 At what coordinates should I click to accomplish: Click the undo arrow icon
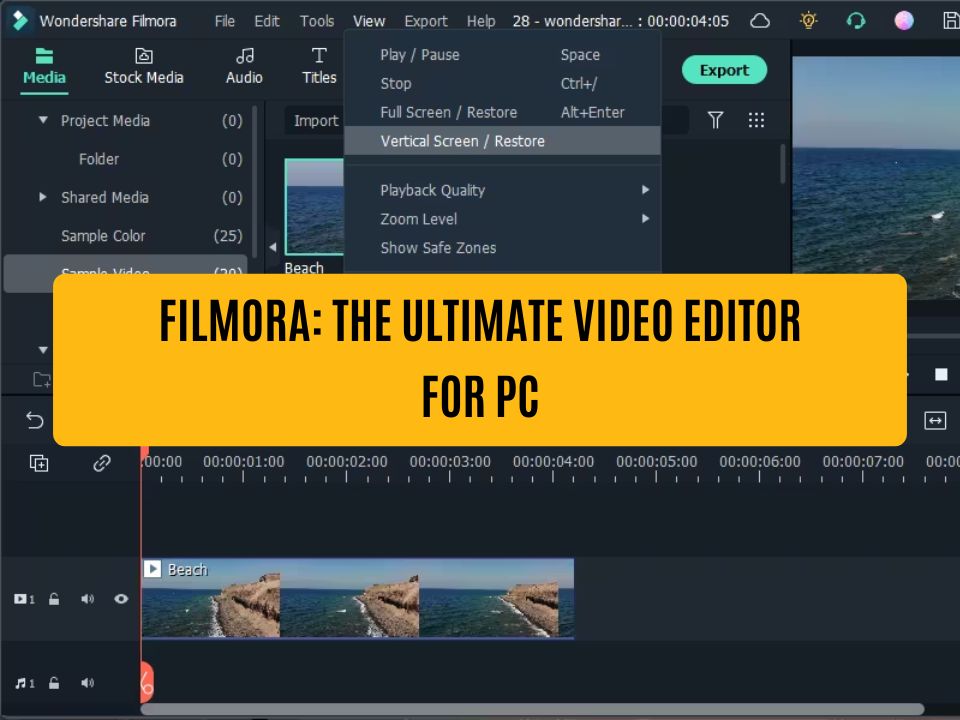[x=35, y=421]
